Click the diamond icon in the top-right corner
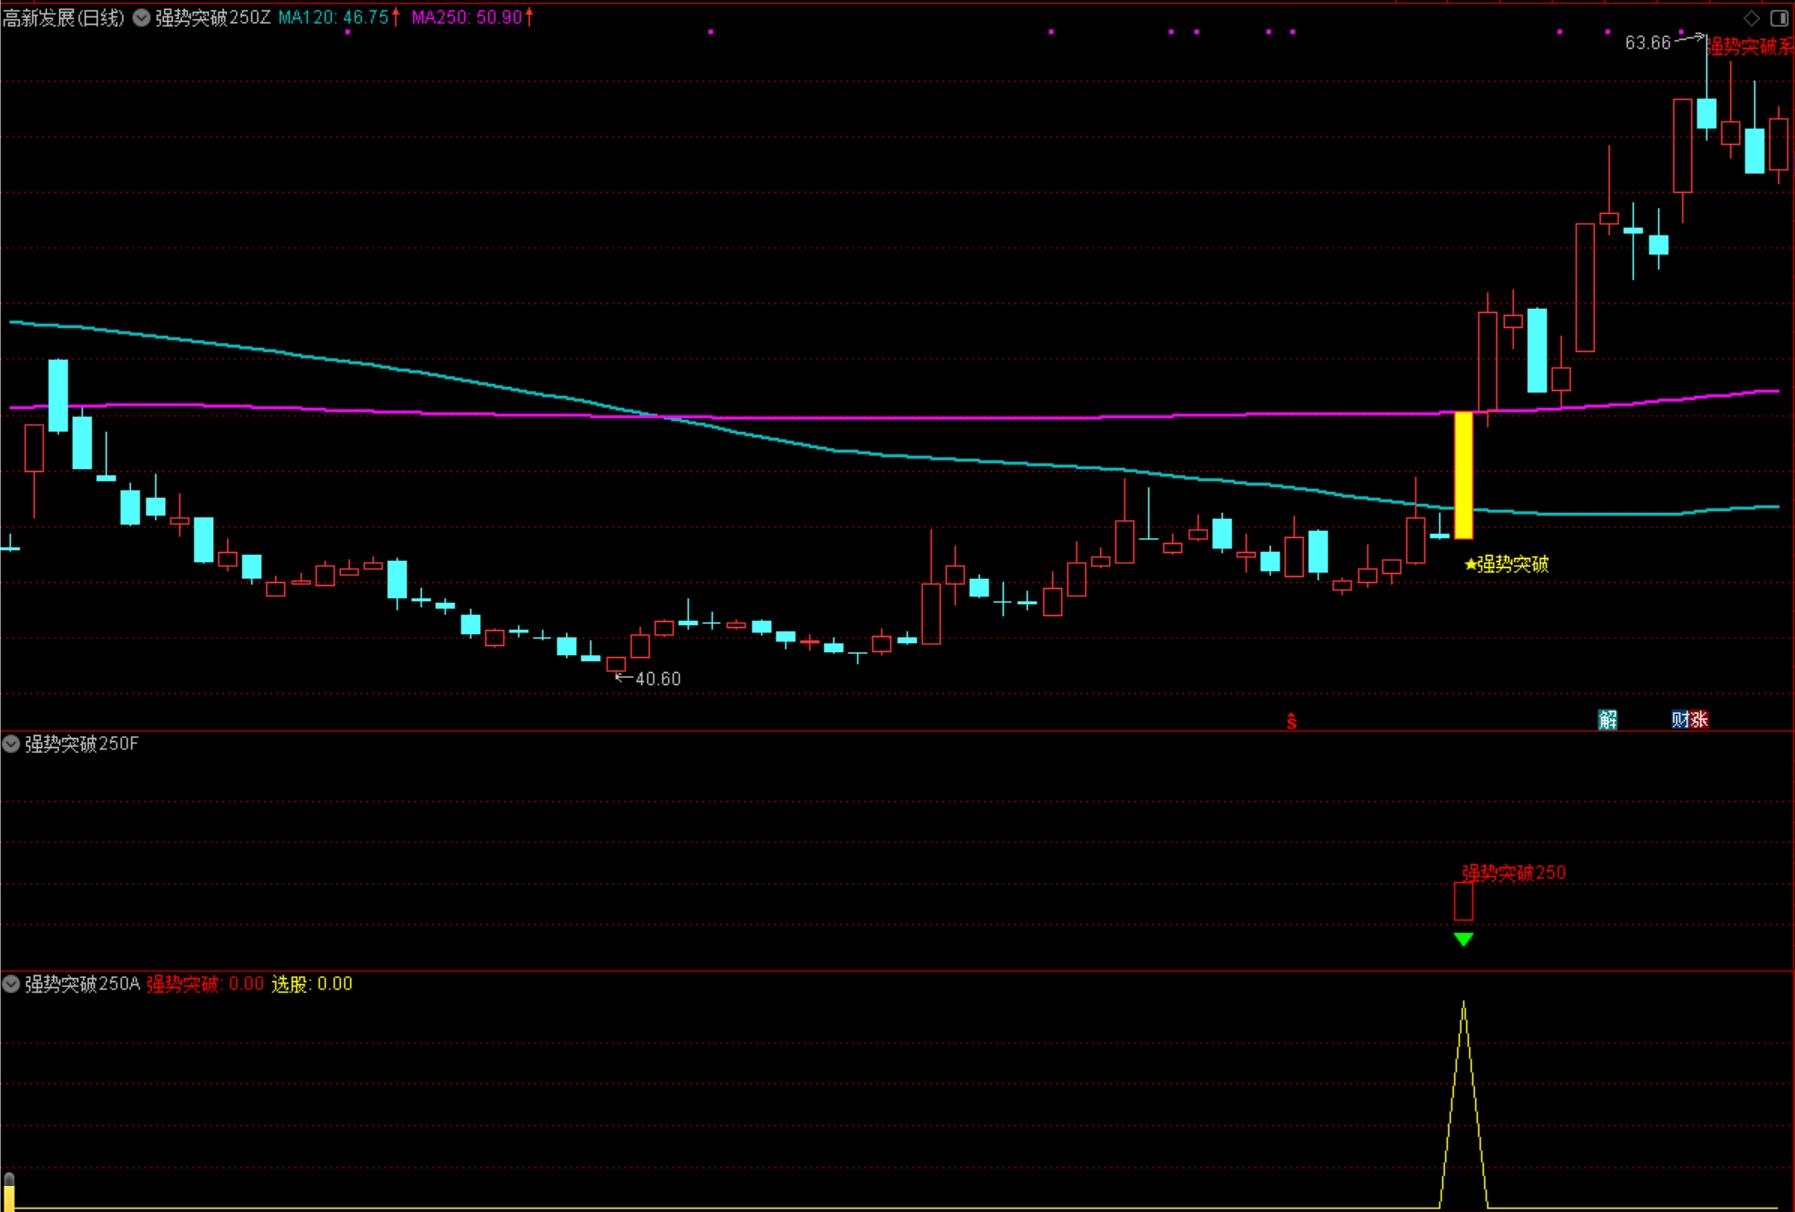This screenshot has width=1795, height=1212. click(x=1751, y=18)
